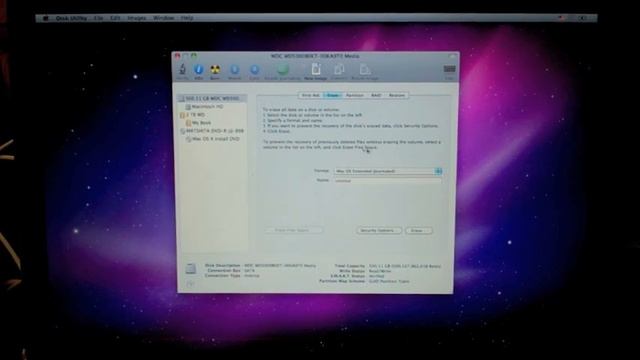Open the Format dropdown
640x360 pixels.
(x=388, y=171)
